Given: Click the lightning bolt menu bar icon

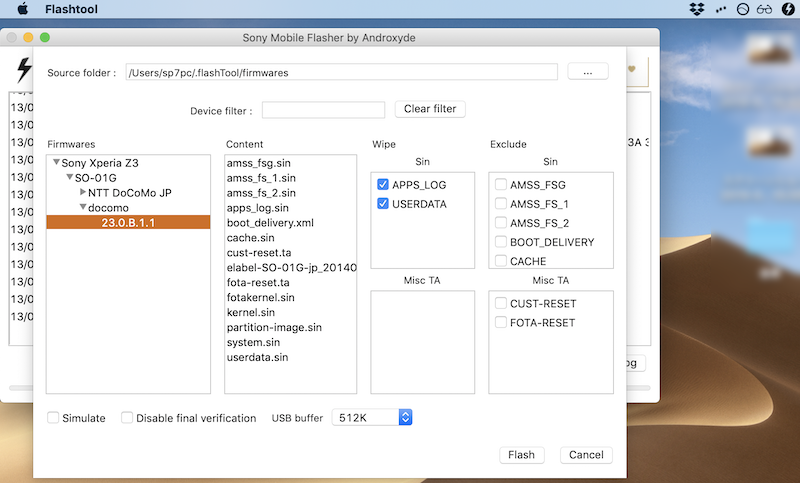Looking at the screenshot, I should click(x=790, y=9).
